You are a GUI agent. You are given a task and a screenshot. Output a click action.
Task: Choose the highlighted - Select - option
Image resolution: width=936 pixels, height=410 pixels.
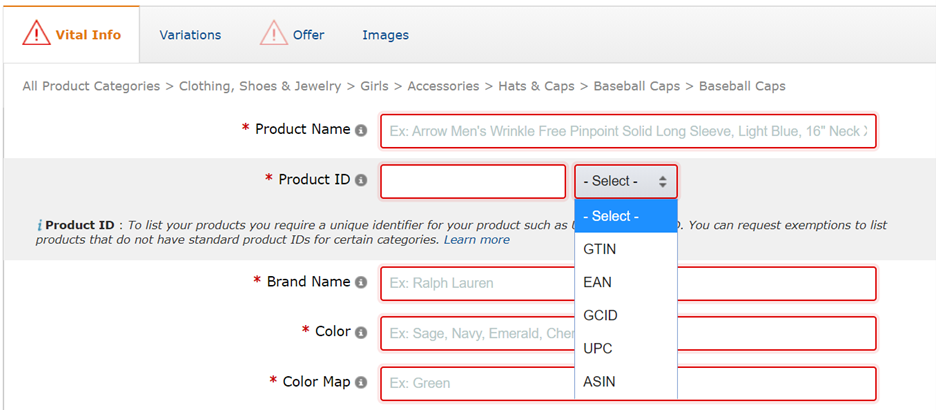pyautogui.click(x=626, y=216)
